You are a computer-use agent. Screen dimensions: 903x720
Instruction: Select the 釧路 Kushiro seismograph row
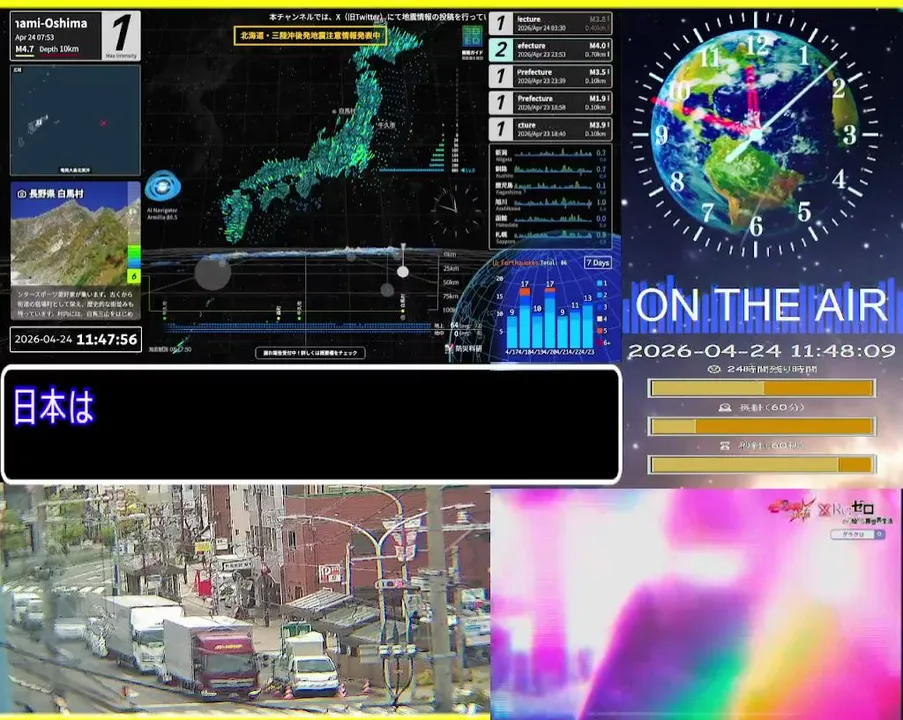[x=550, y=171]
